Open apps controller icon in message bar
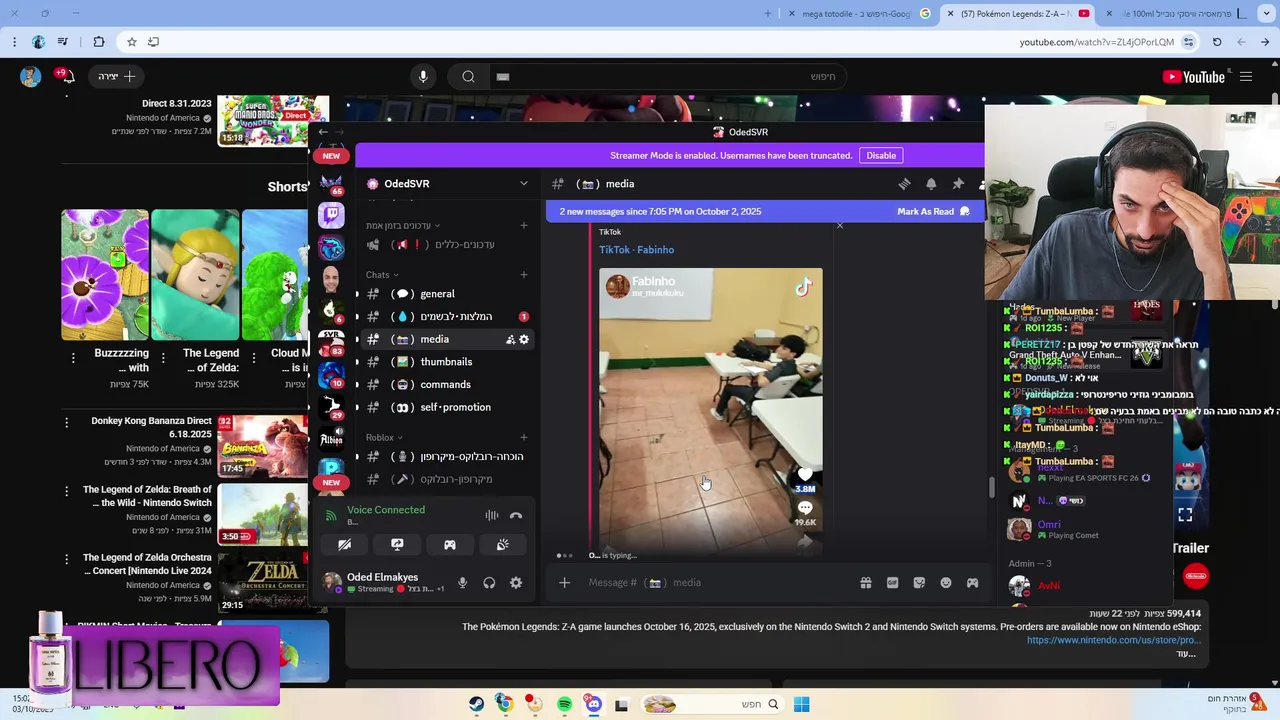Screen dimensions: 1280x720 coord(972,583)
